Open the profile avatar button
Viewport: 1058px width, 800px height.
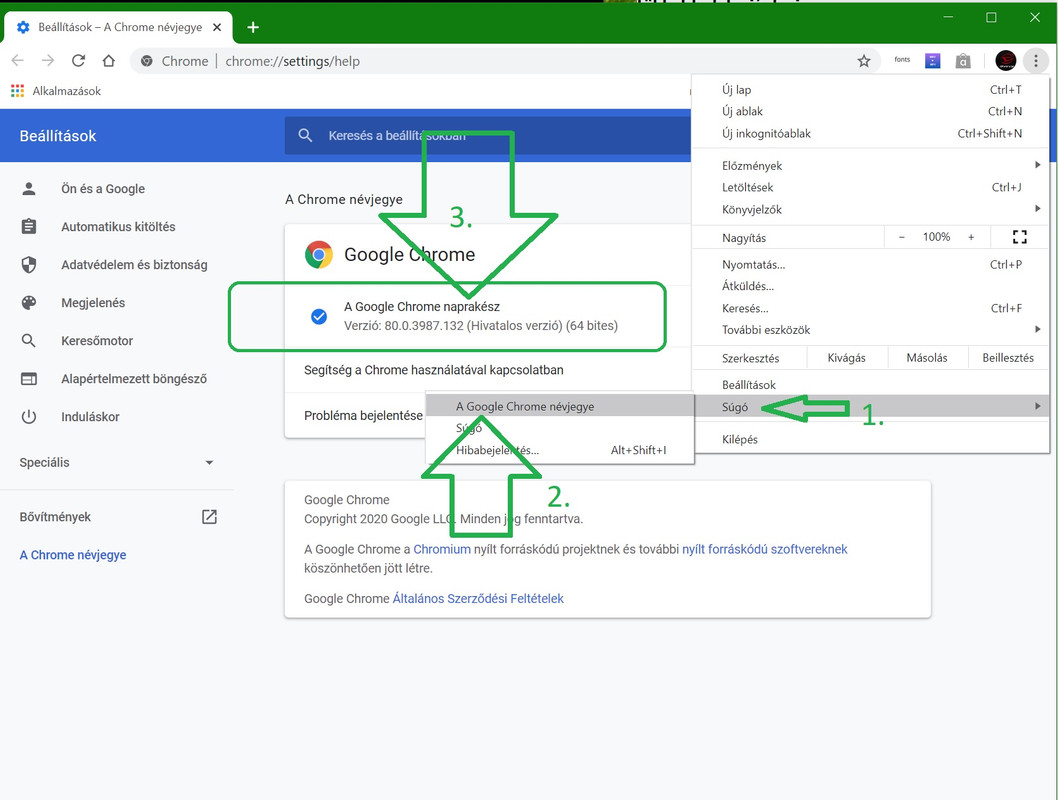point(1005,61)
